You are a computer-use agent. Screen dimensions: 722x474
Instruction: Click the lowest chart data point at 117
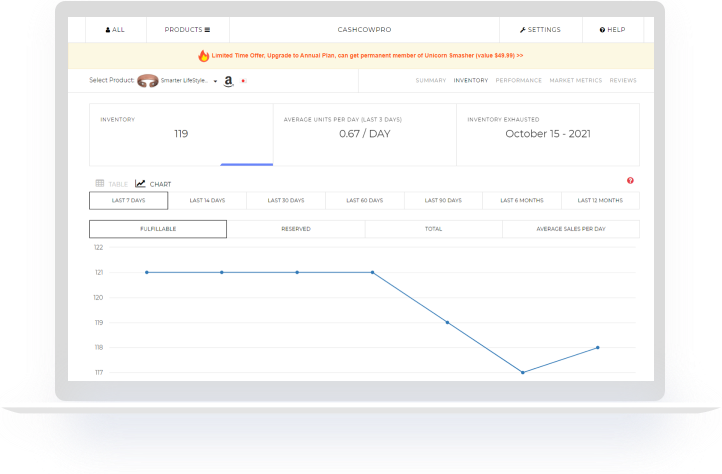tap(523, 373)
